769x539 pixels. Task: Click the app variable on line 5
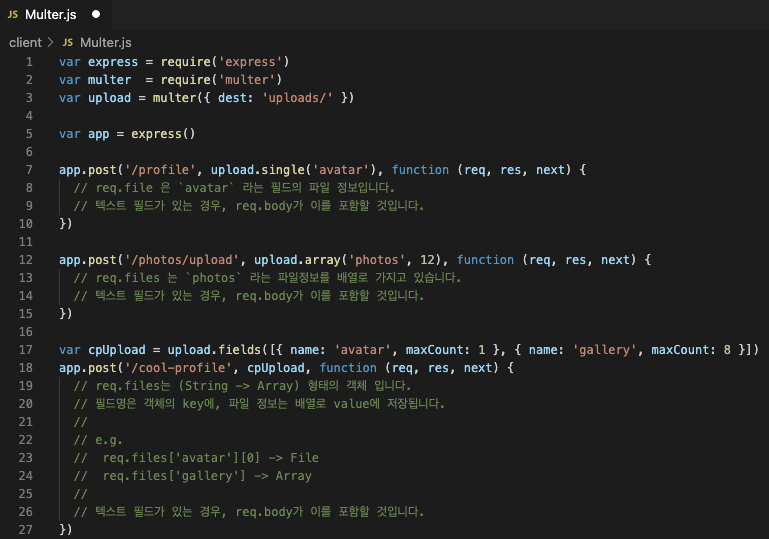click(99, 134)
